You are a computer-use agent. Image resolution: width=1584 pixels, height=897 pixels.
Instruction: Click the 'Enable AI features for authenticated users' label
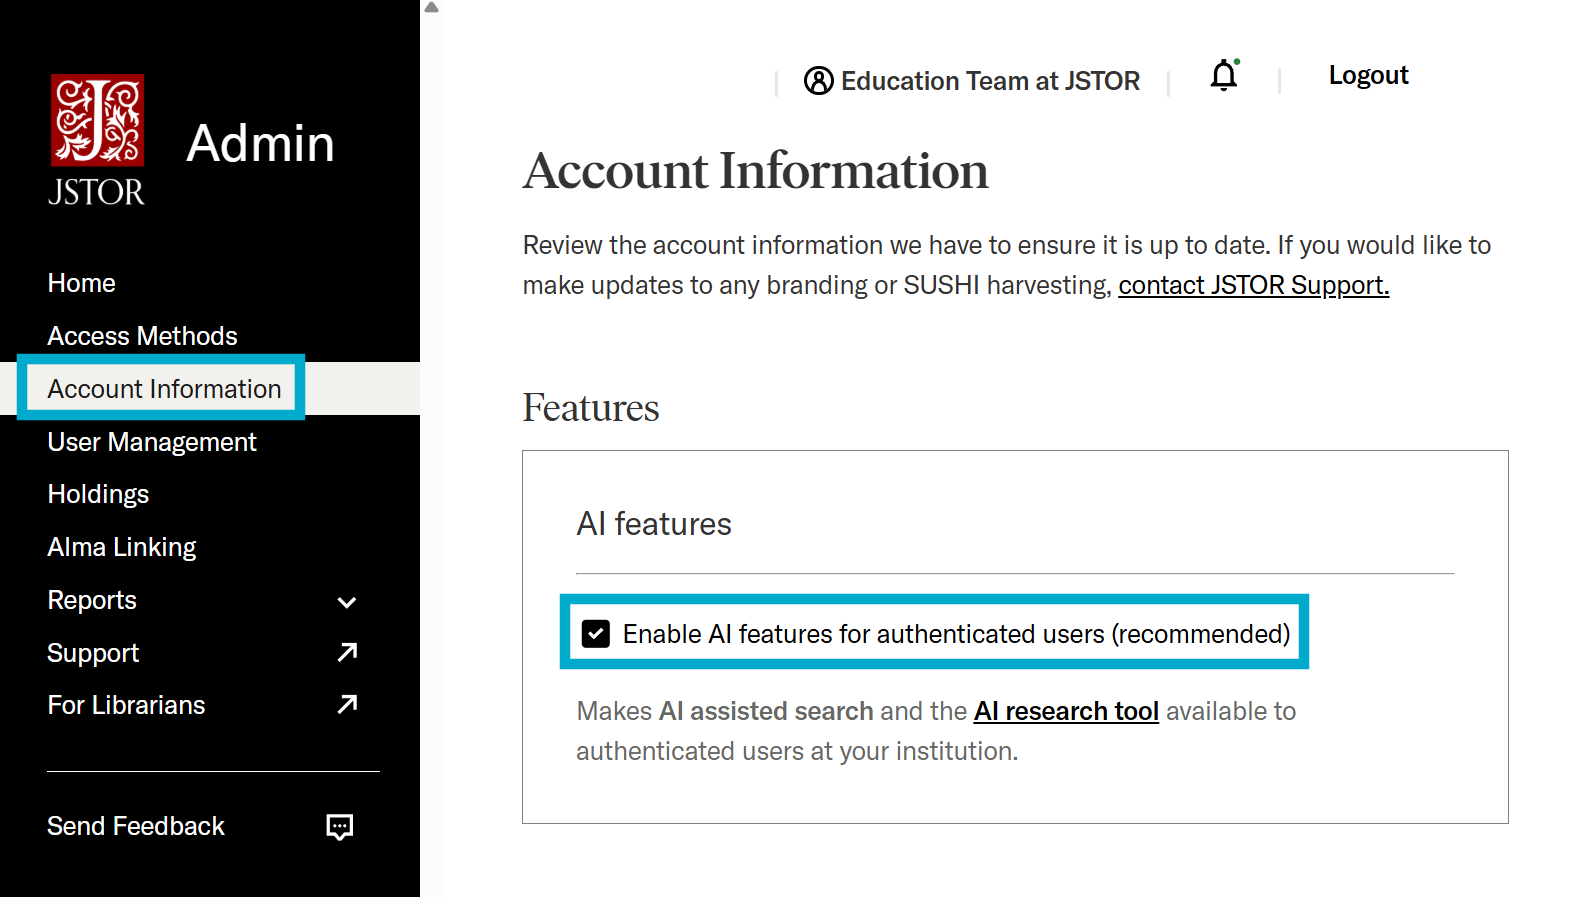point(957,634)
